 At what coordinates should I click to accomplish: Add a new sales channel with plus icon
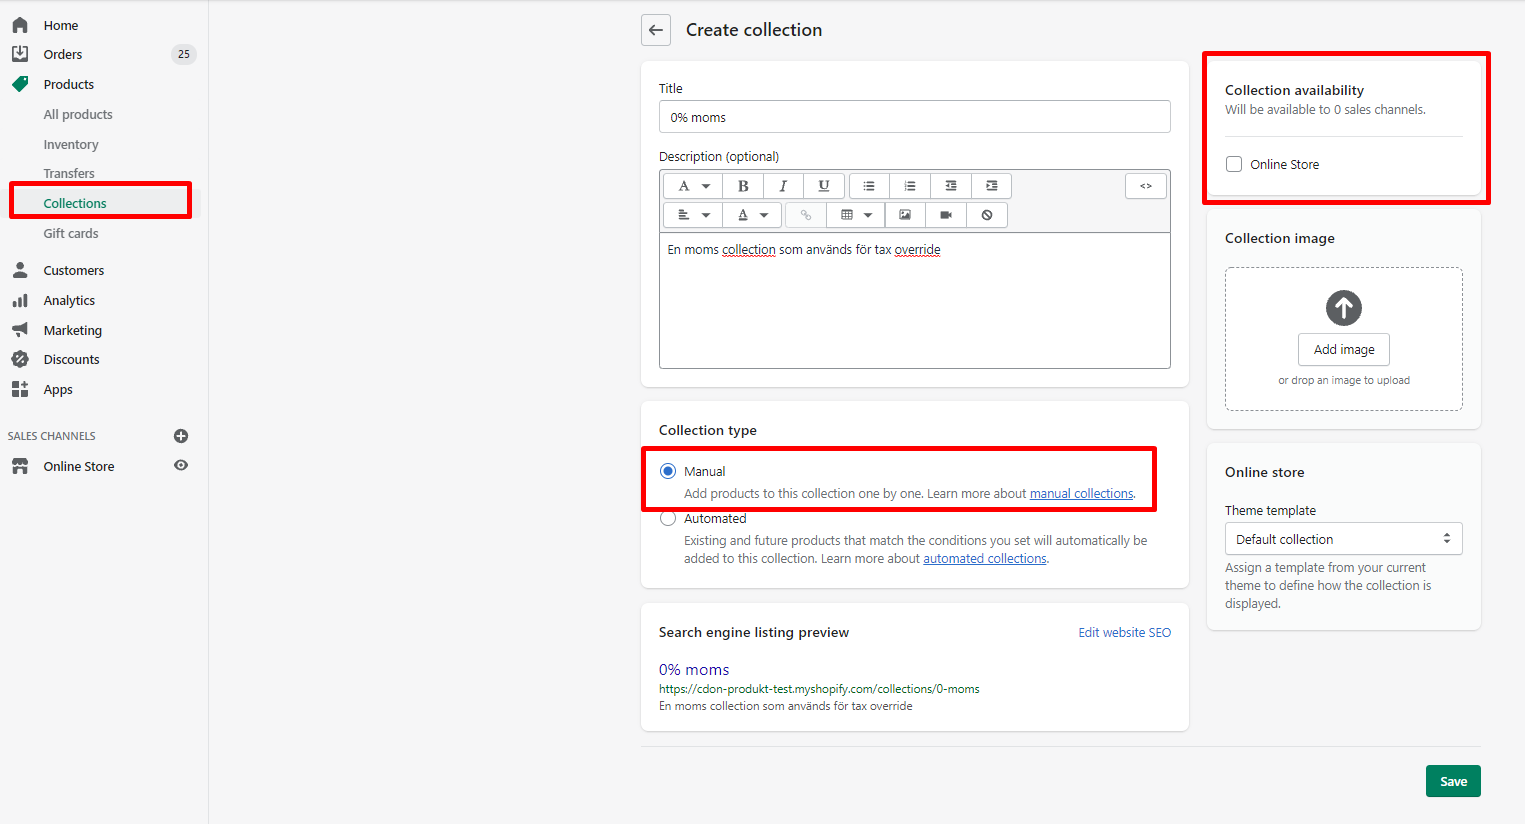[x=181, y=436]
